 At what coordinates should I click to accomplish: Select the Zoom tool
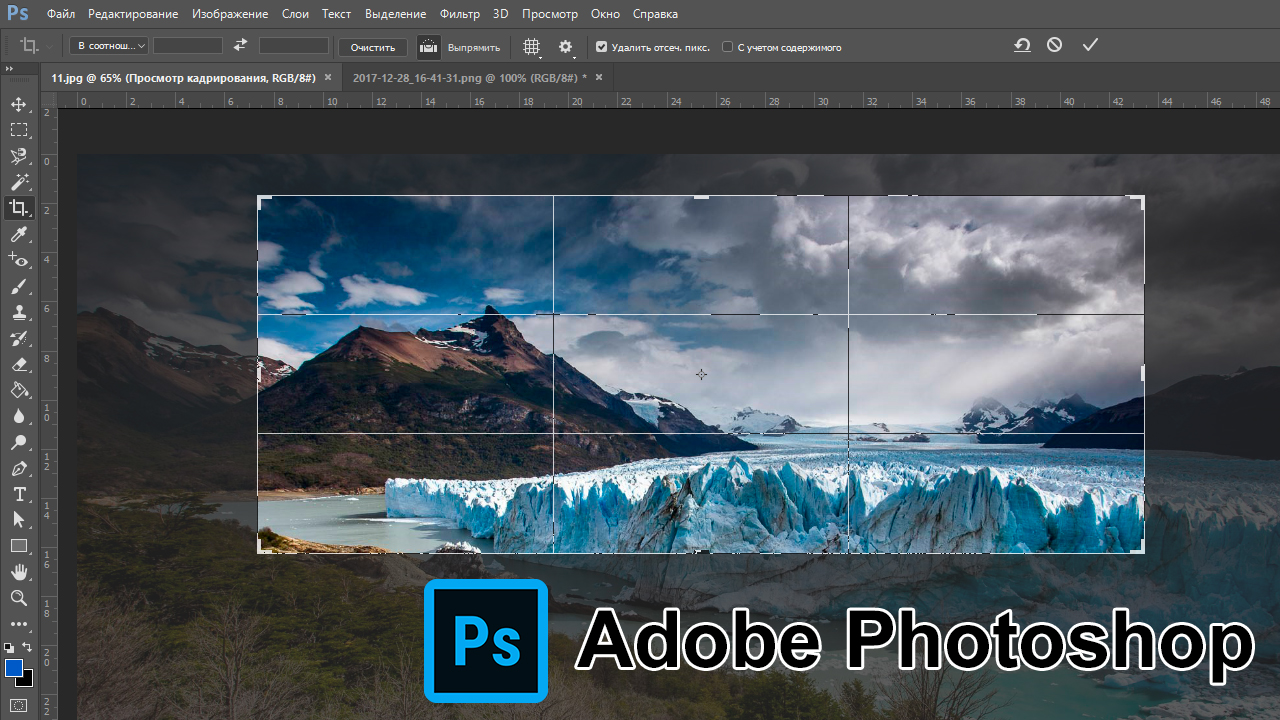tap(19, 598)
